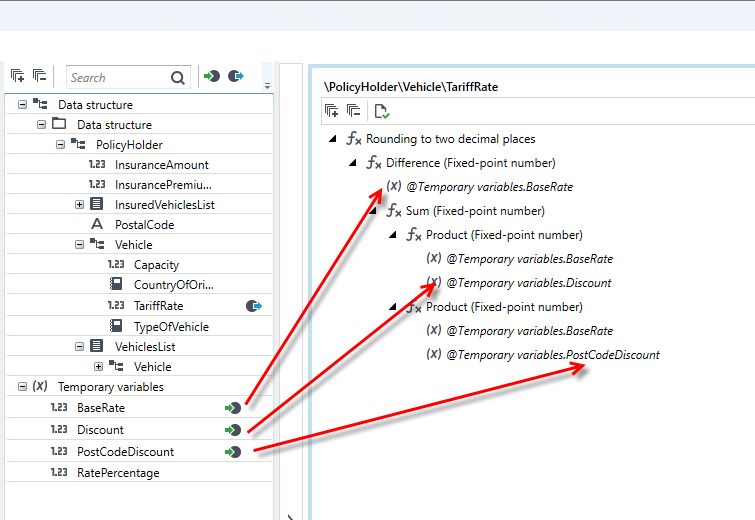Click output marker icon beside TariffRate
Viewport: 755px width, 520px height.
click(254, 306)
